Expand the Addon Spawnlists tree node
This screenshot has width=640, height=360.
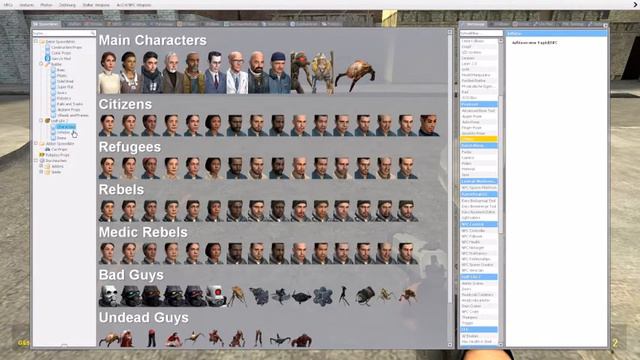click(36, 144)
